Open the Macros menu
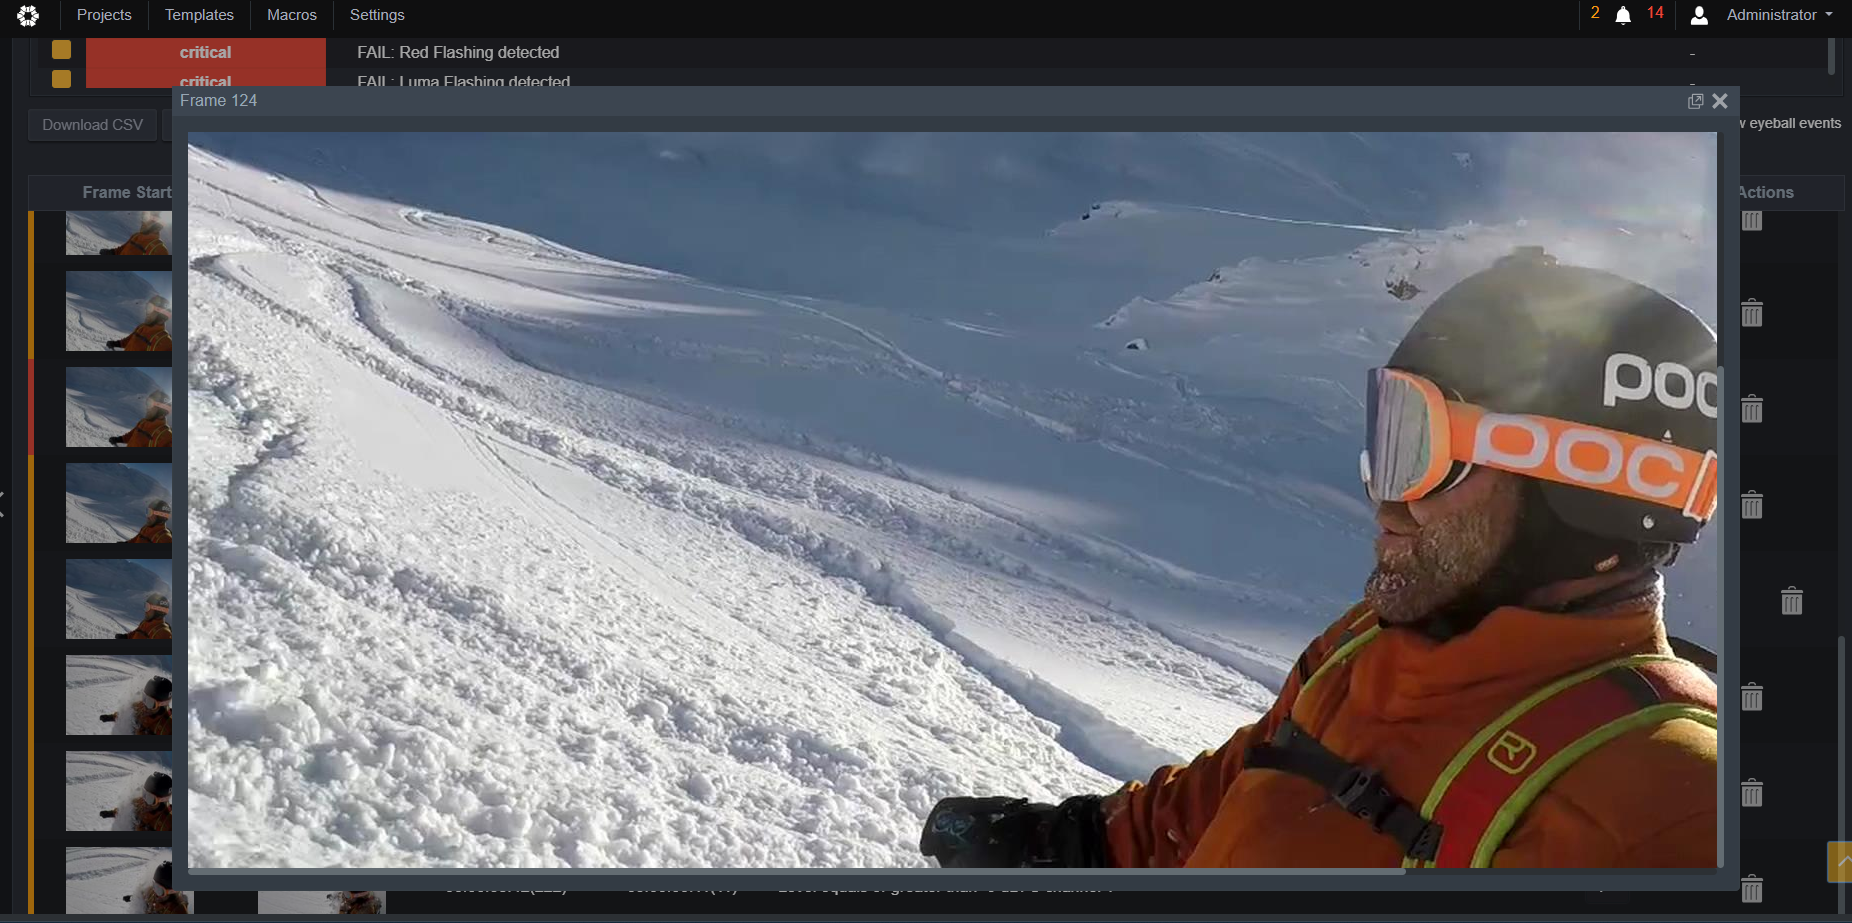Image resolution: width=1852 pixels, height=923 pixels. coord(291,15)
